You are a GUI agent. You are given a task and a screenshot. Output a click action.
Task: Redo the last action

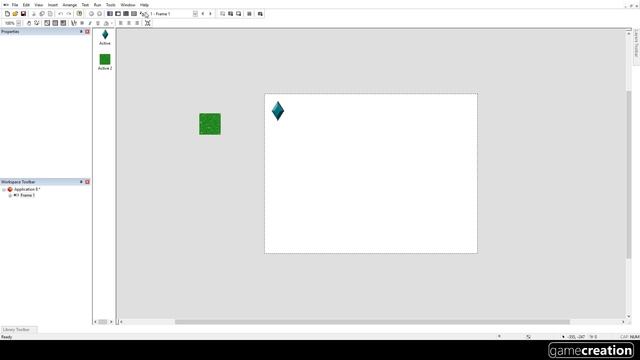[x=69, y=14]
